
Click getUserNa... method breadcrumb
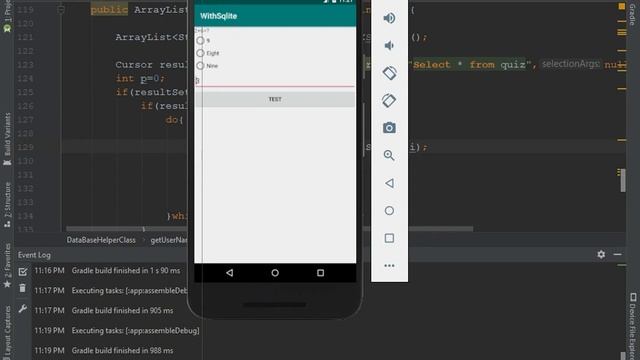click(169, 240)
